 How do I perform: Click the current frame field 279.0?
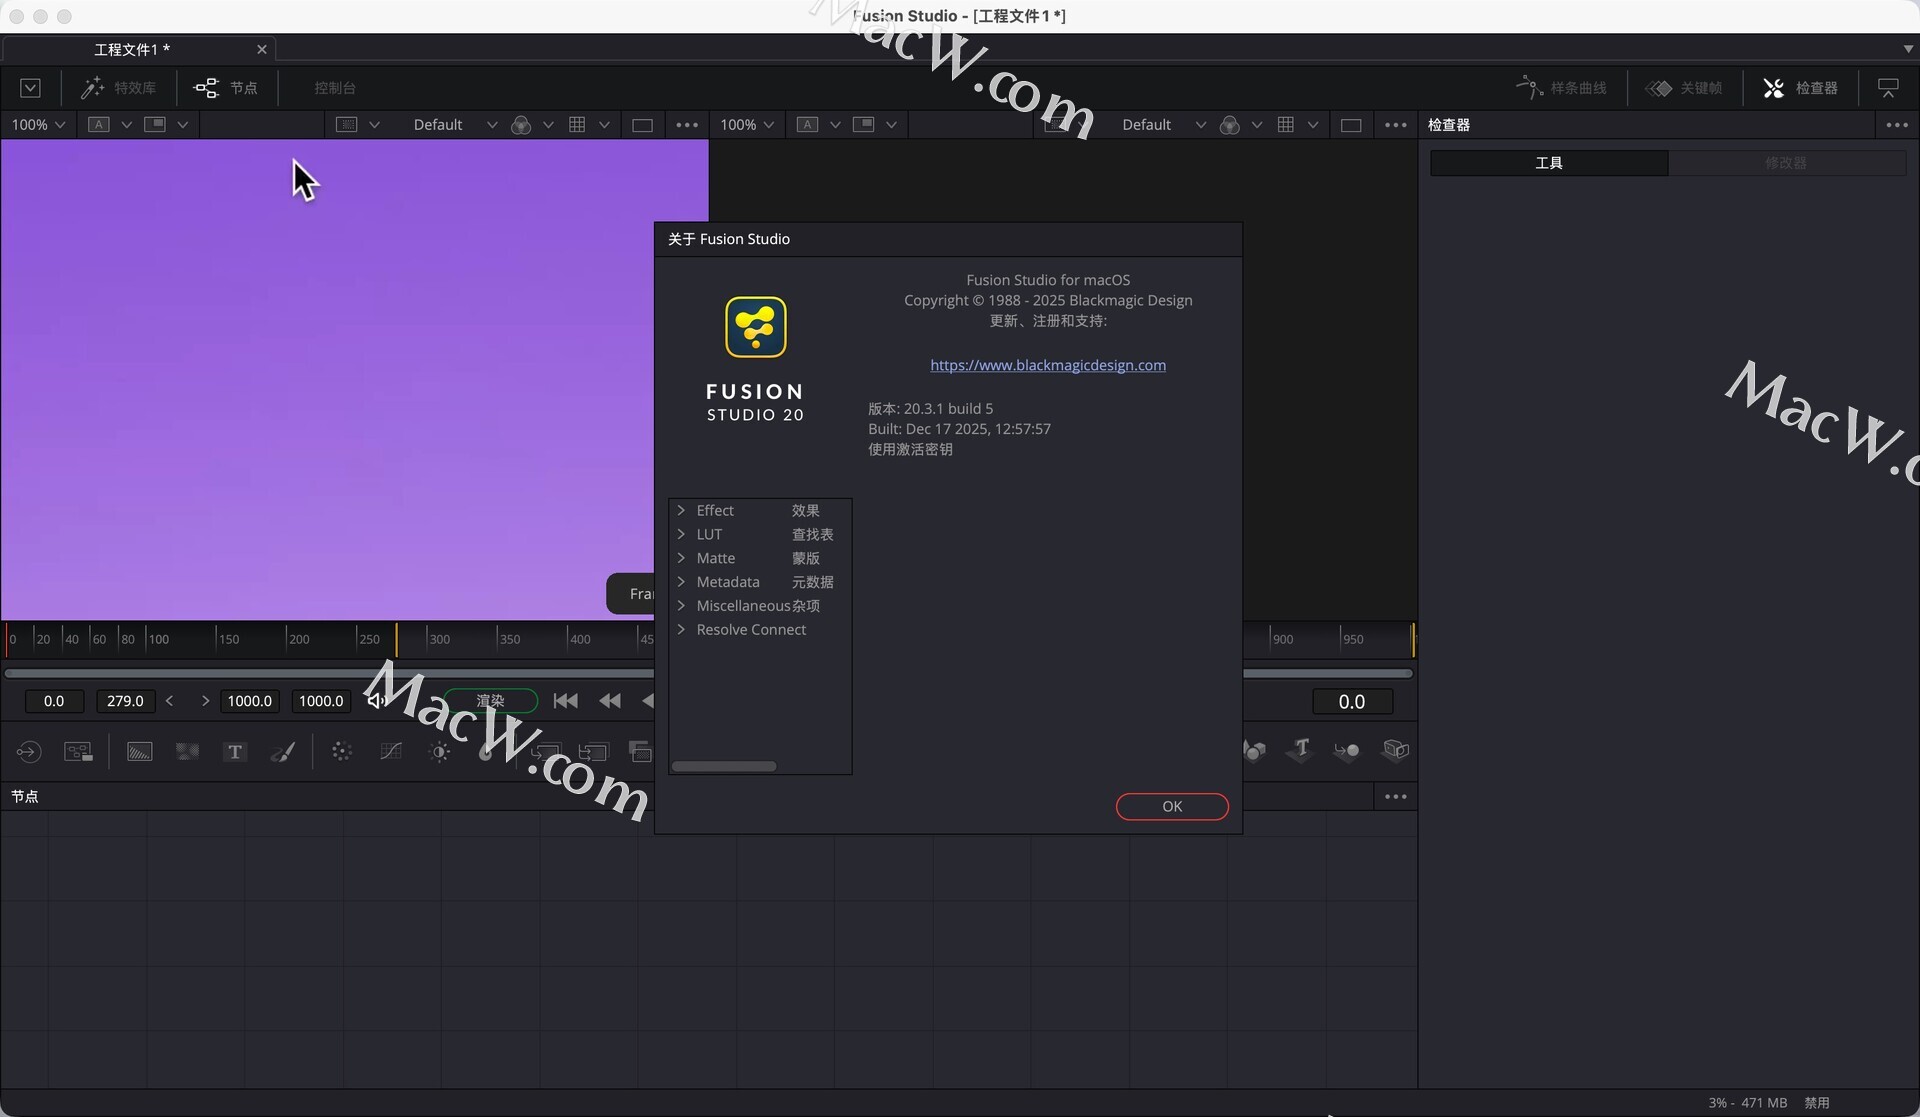(x=125, y=701)
